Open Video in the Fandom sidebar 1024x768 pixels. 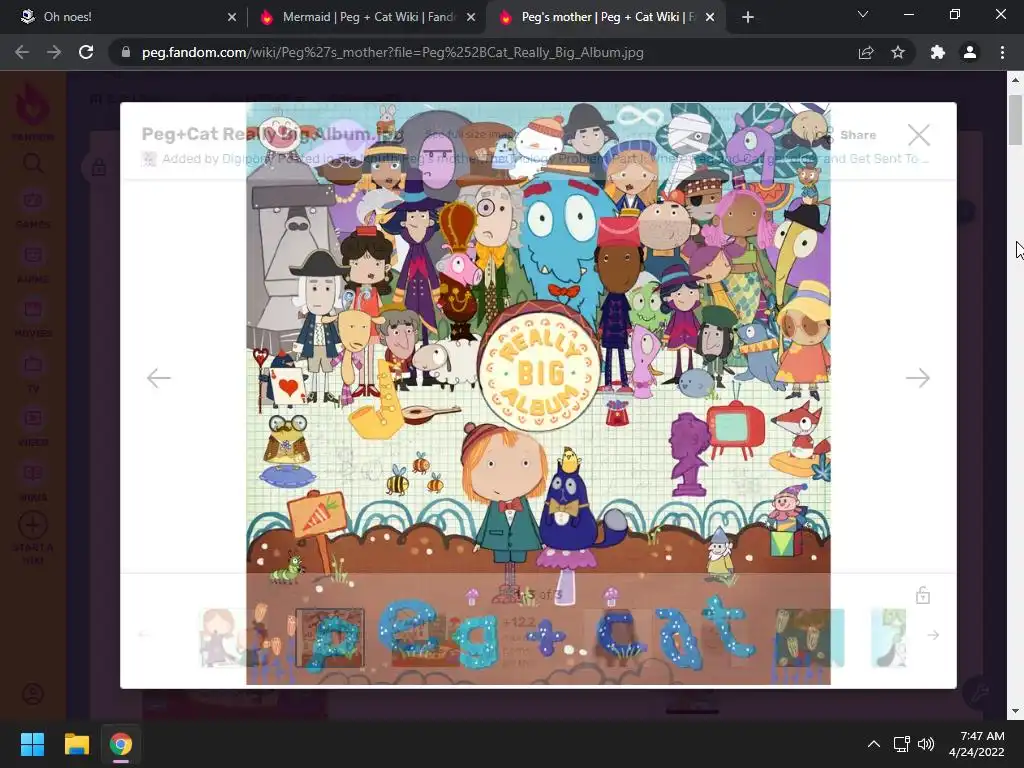33,428
